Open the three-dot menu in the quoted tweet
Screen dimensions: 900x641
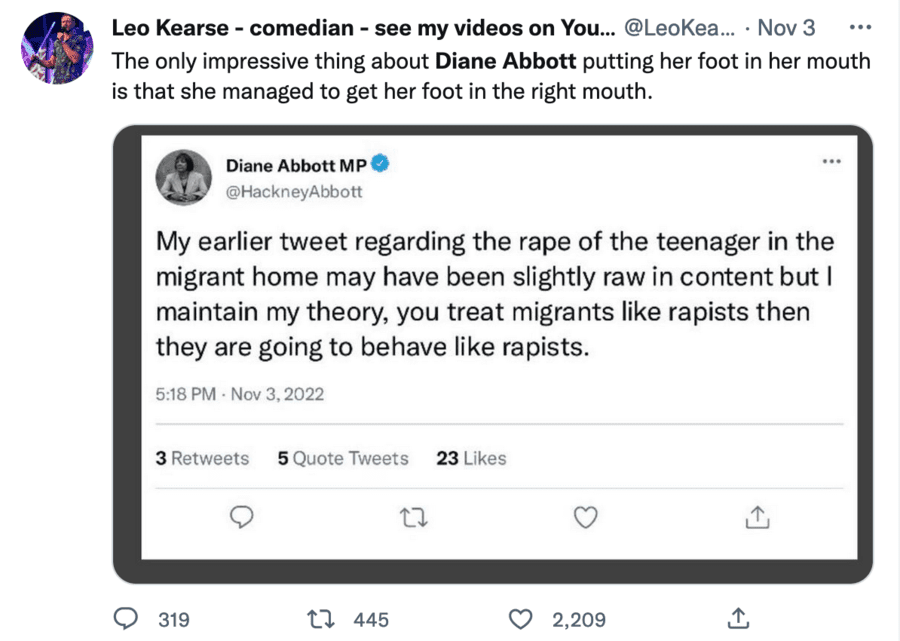pyautogui.click(x=830, y=162)
